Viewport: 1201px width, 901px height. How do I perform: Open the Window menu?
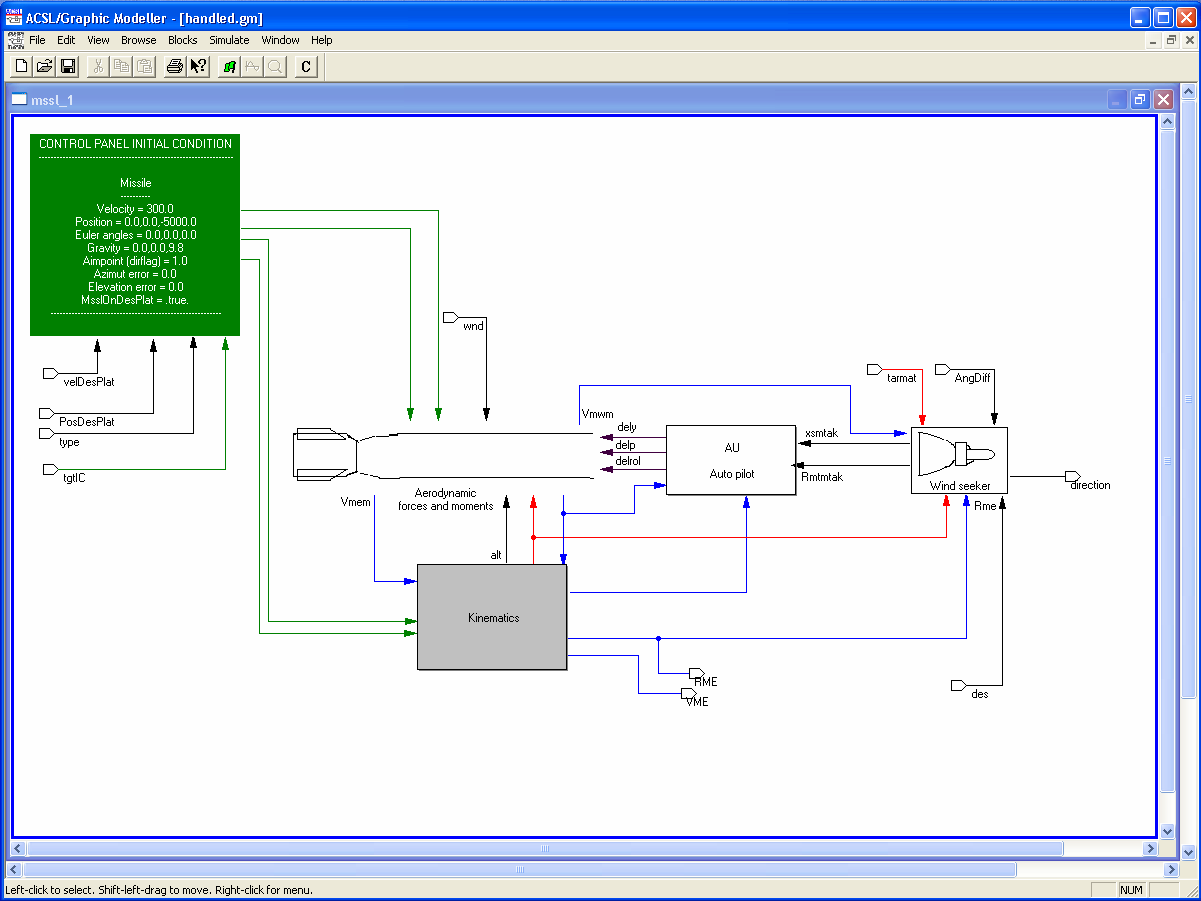[x=280, y=40]
